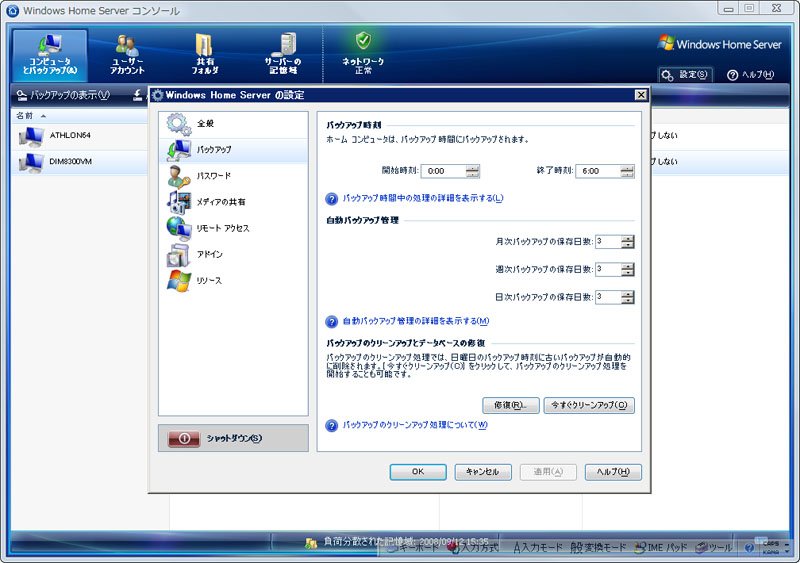Image resolution: width=800 pixels, height=563 pixels.
Task: Click inside the 終了時刻 time field
Action: [597, 171]
